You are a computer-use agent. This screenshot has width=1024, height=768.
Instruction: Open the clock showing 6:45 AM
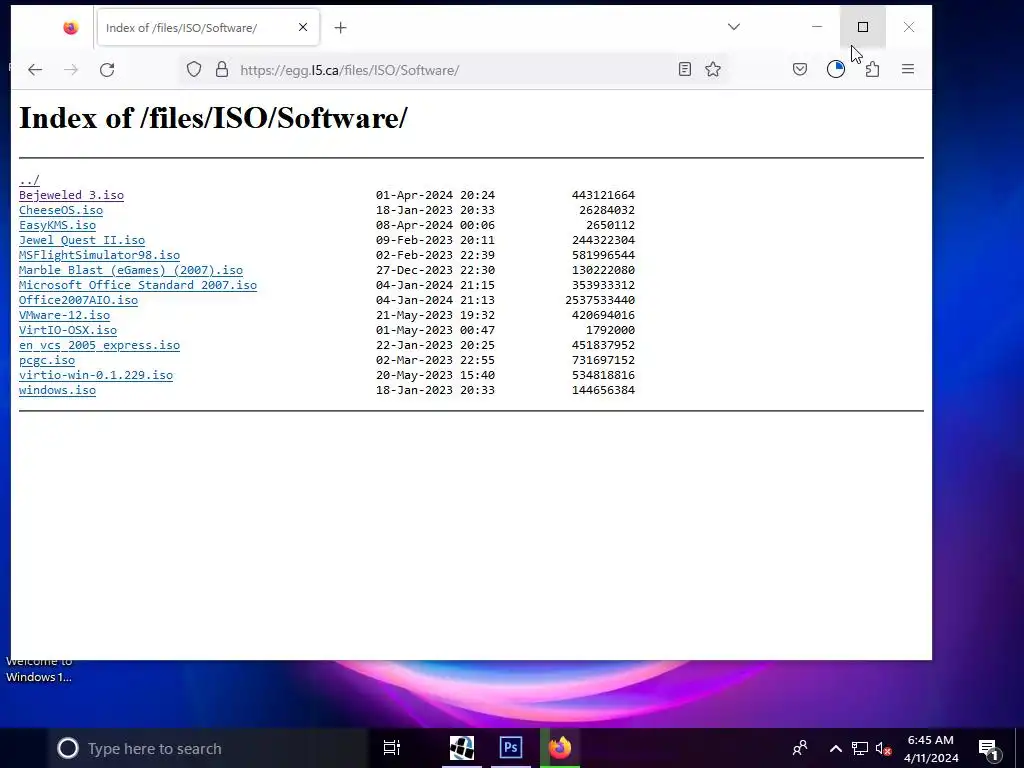[x=931, y=748]
